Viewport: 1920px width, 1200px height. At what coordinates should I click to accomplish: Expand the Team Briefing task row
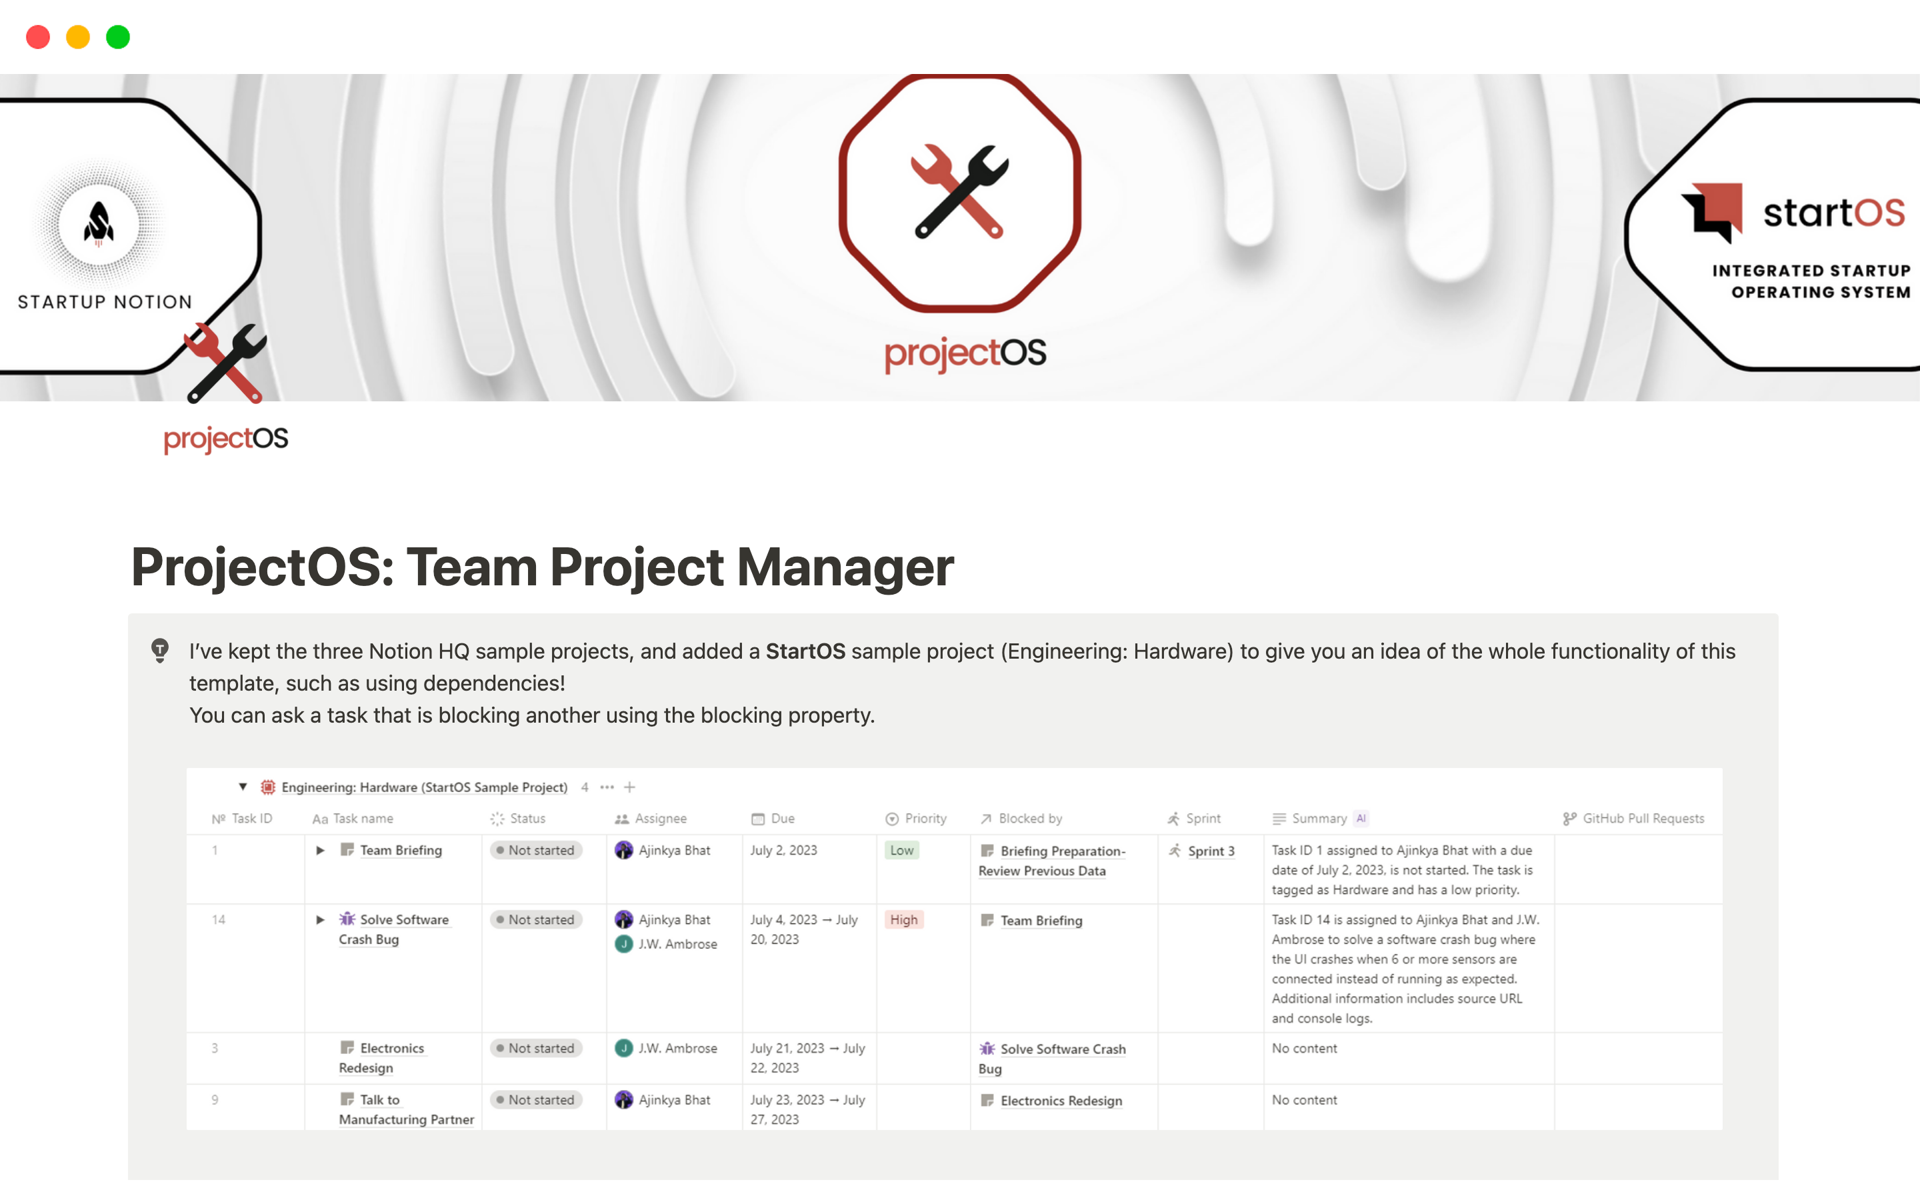[319, 849]
